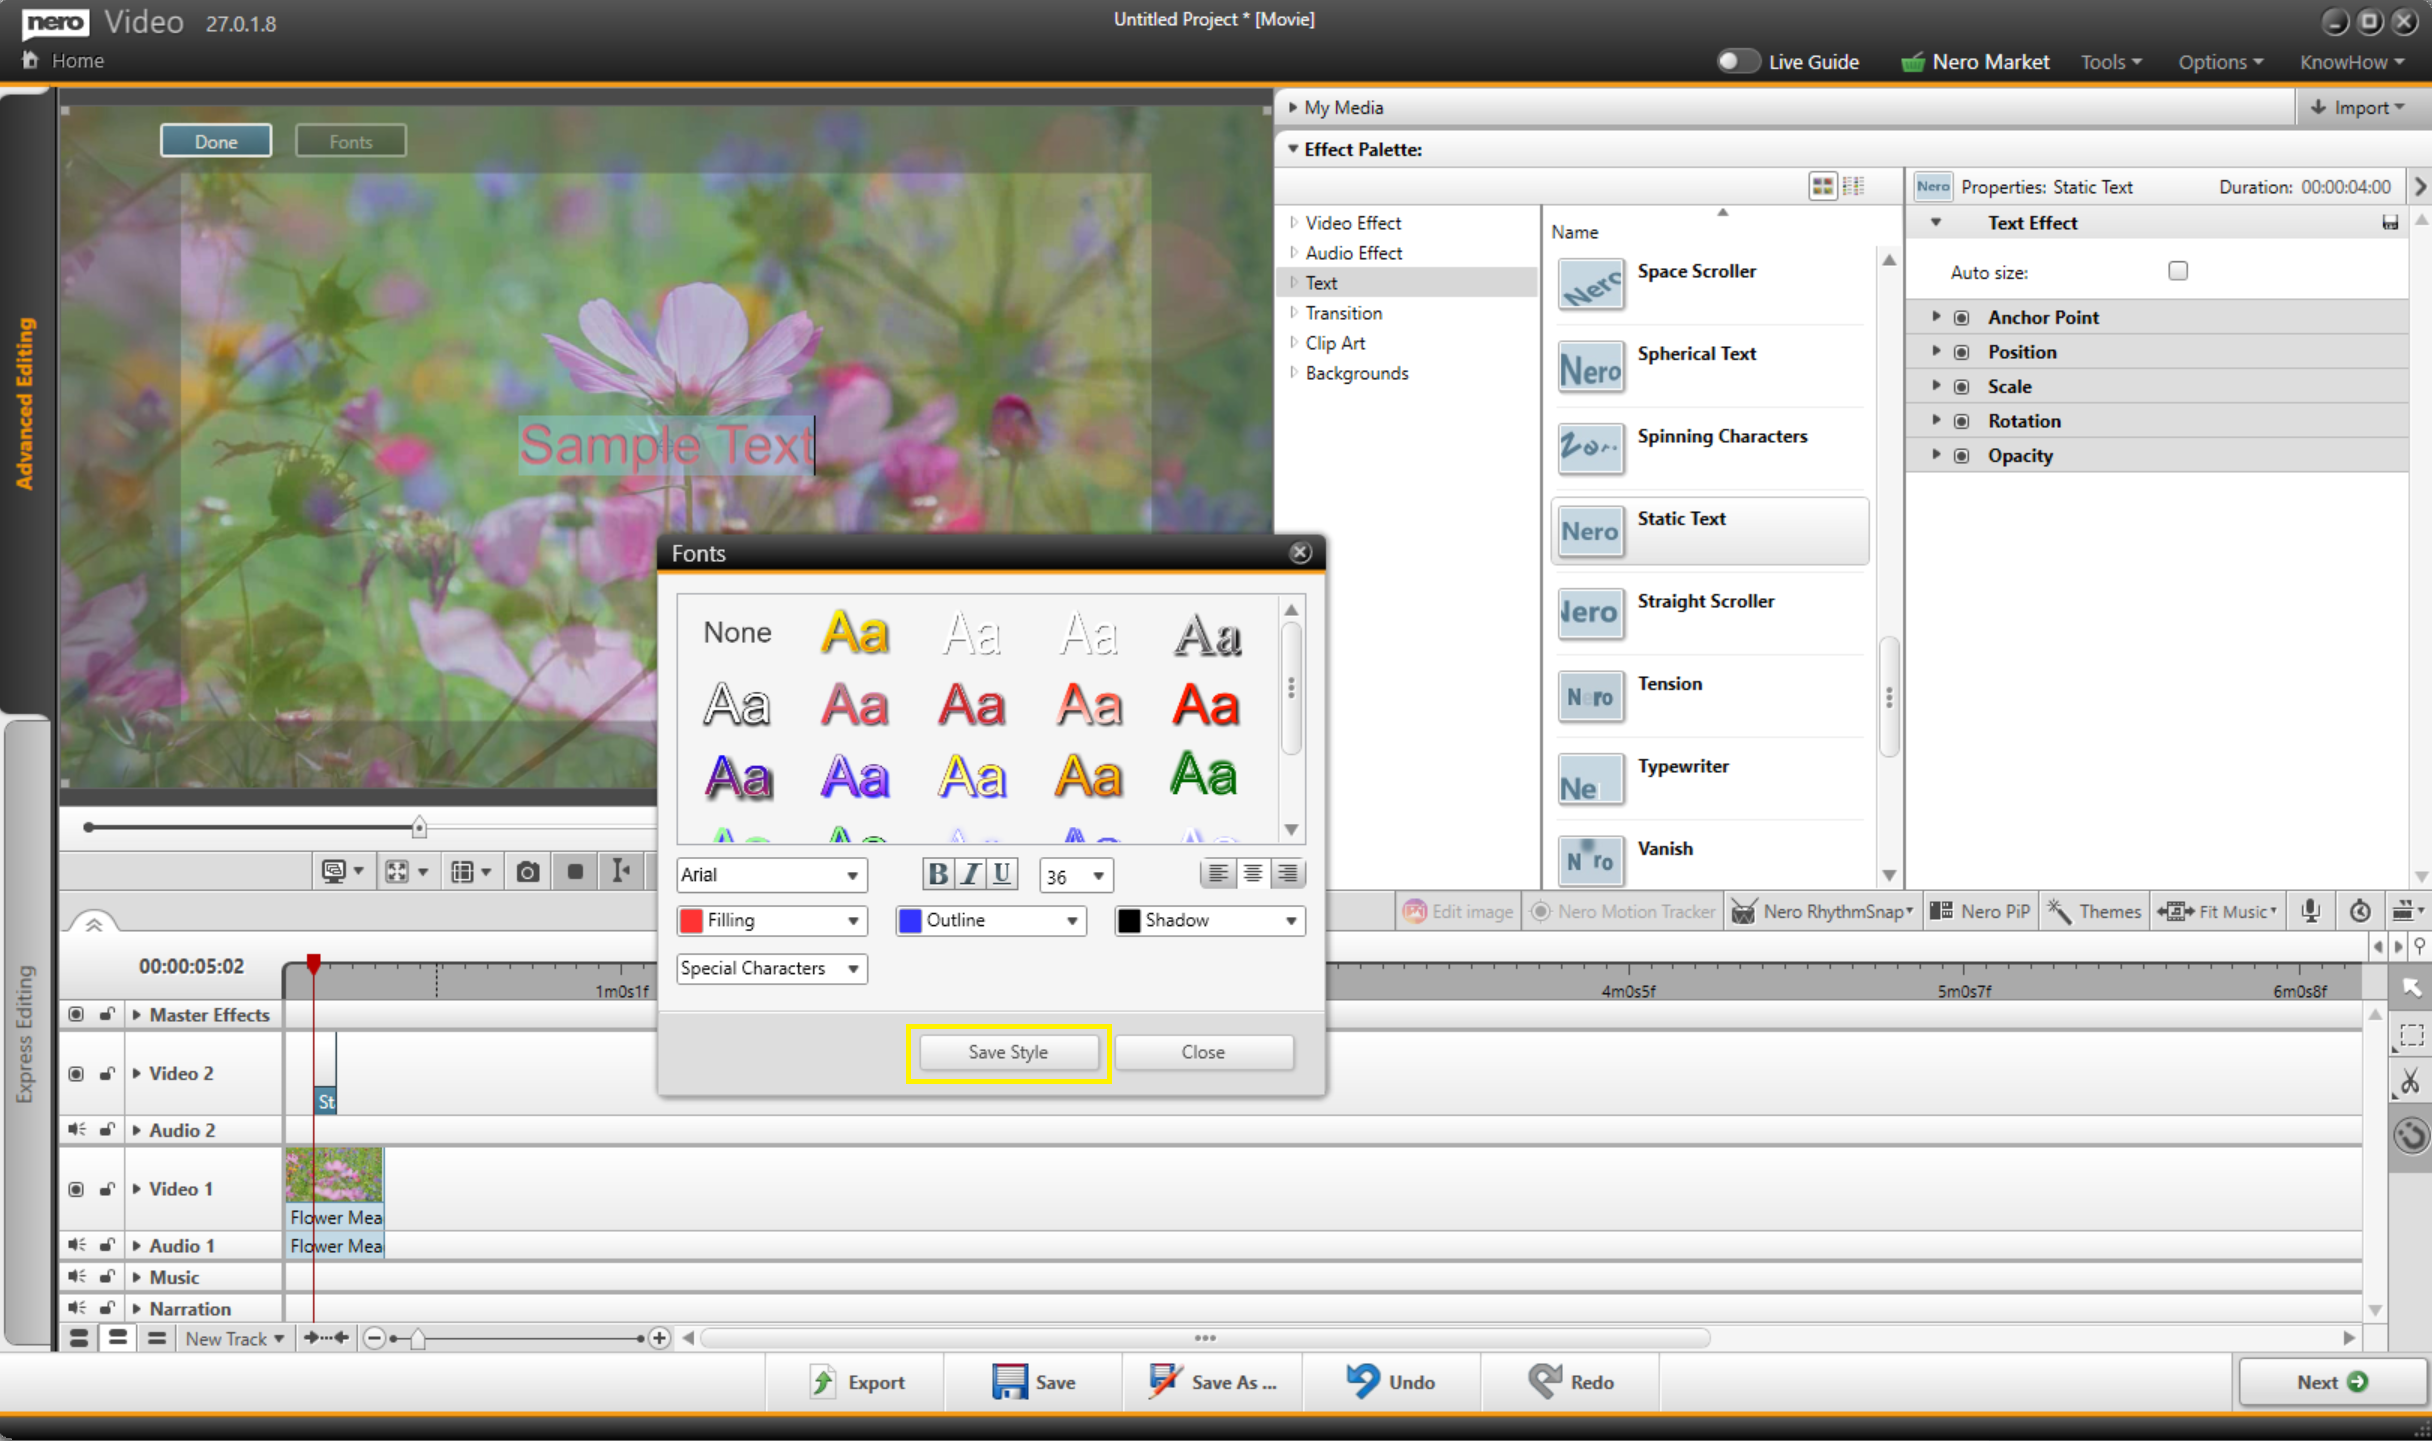Click the Save Style button

pyautogui.click(x=1007, y=1052)
